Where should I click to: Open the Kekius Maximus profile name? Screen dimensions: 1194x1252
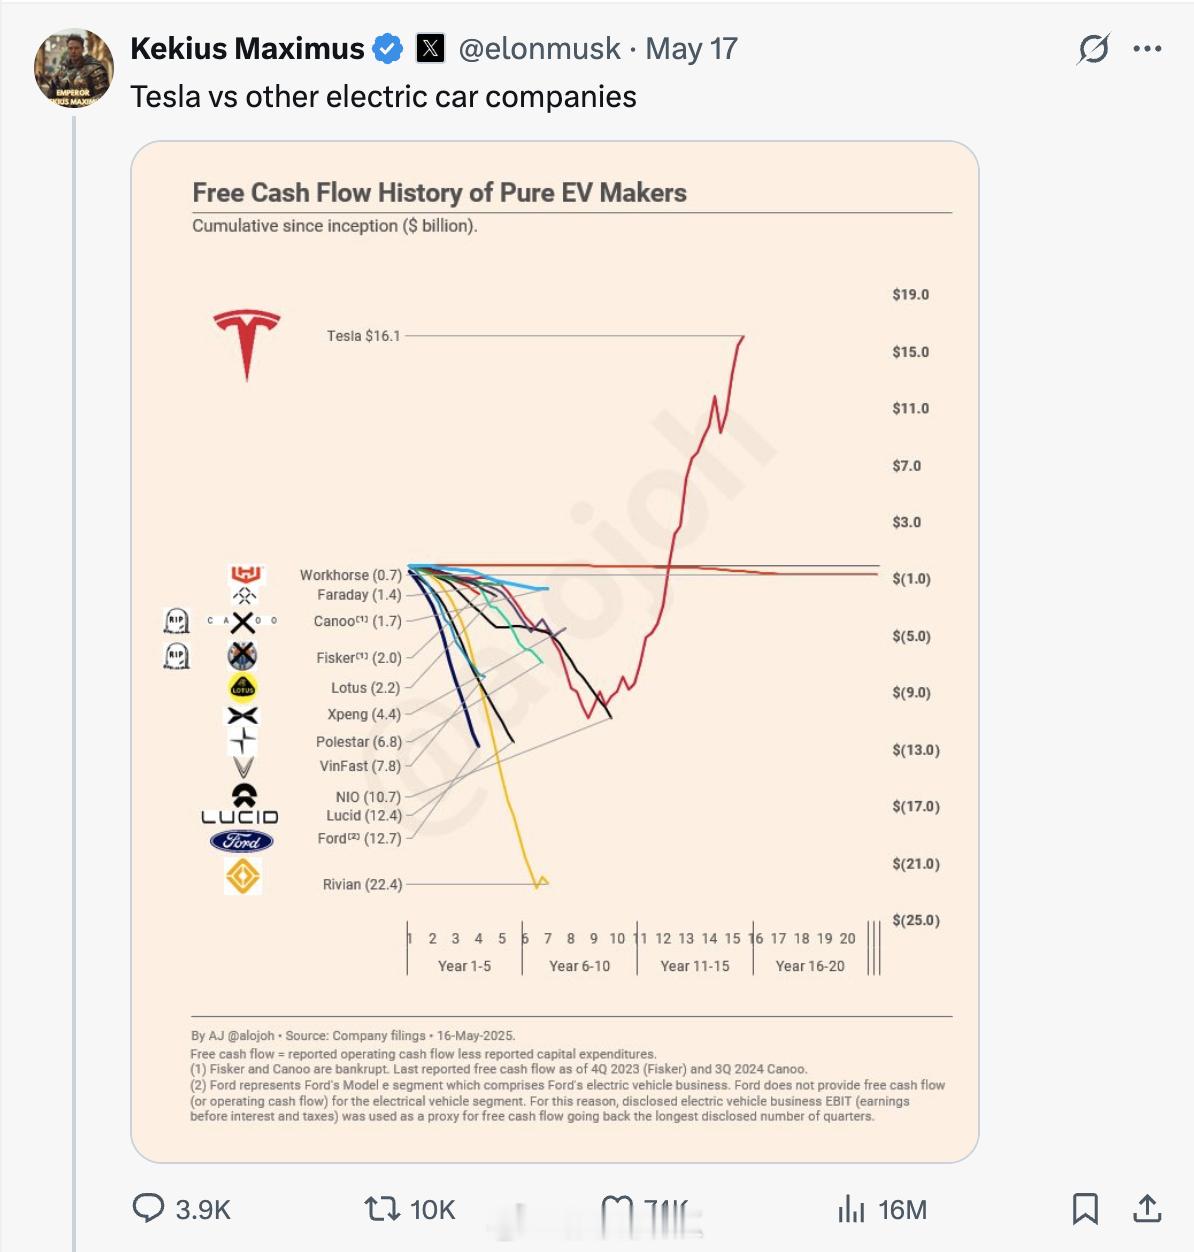point(247,48)
